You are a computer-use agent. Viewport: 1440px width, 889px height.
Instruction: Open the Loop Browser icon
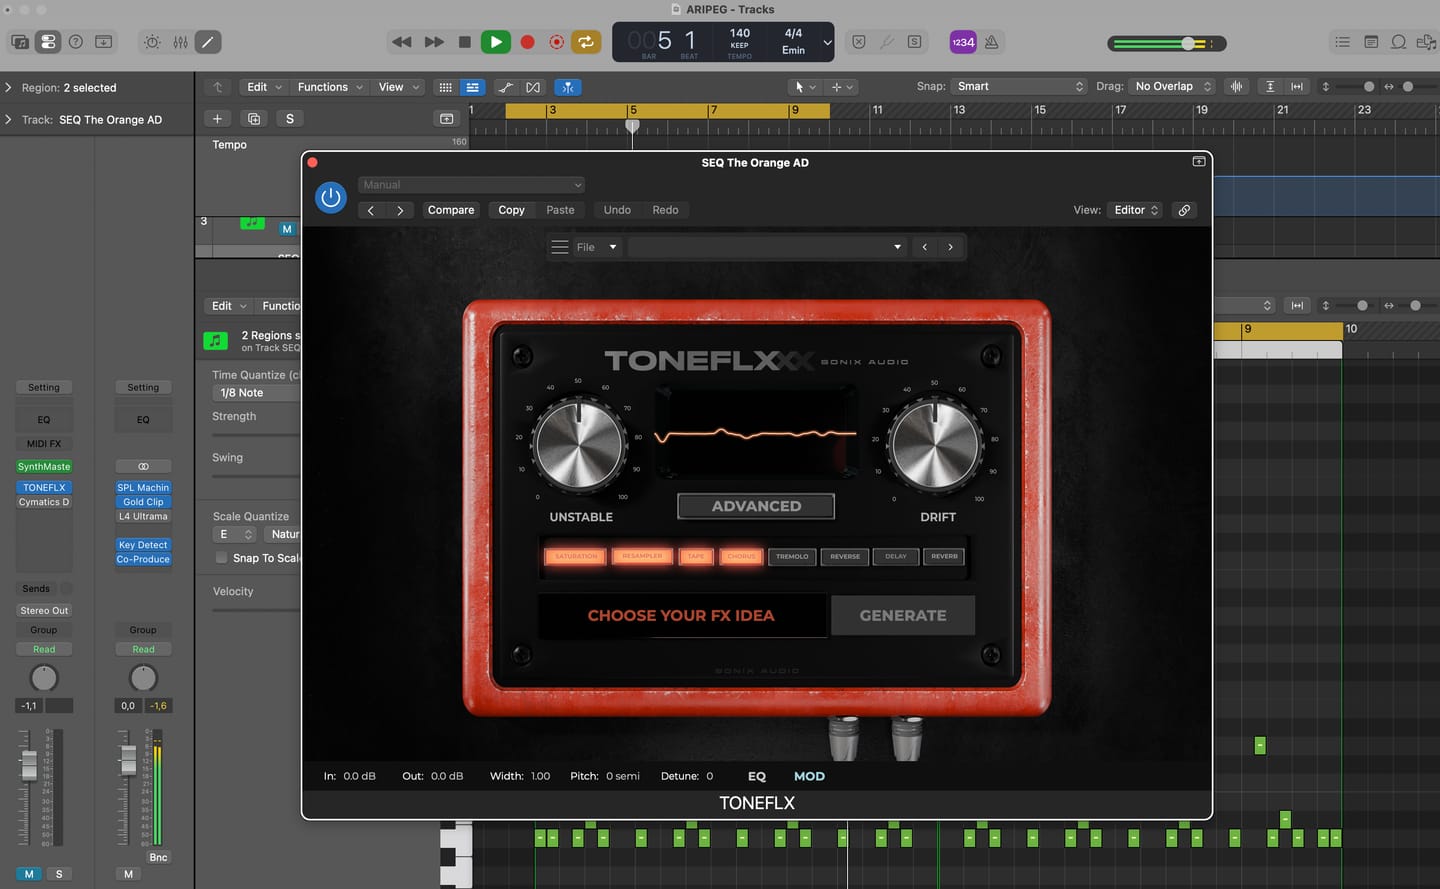pyautogui.click(x=1399, y=42)
